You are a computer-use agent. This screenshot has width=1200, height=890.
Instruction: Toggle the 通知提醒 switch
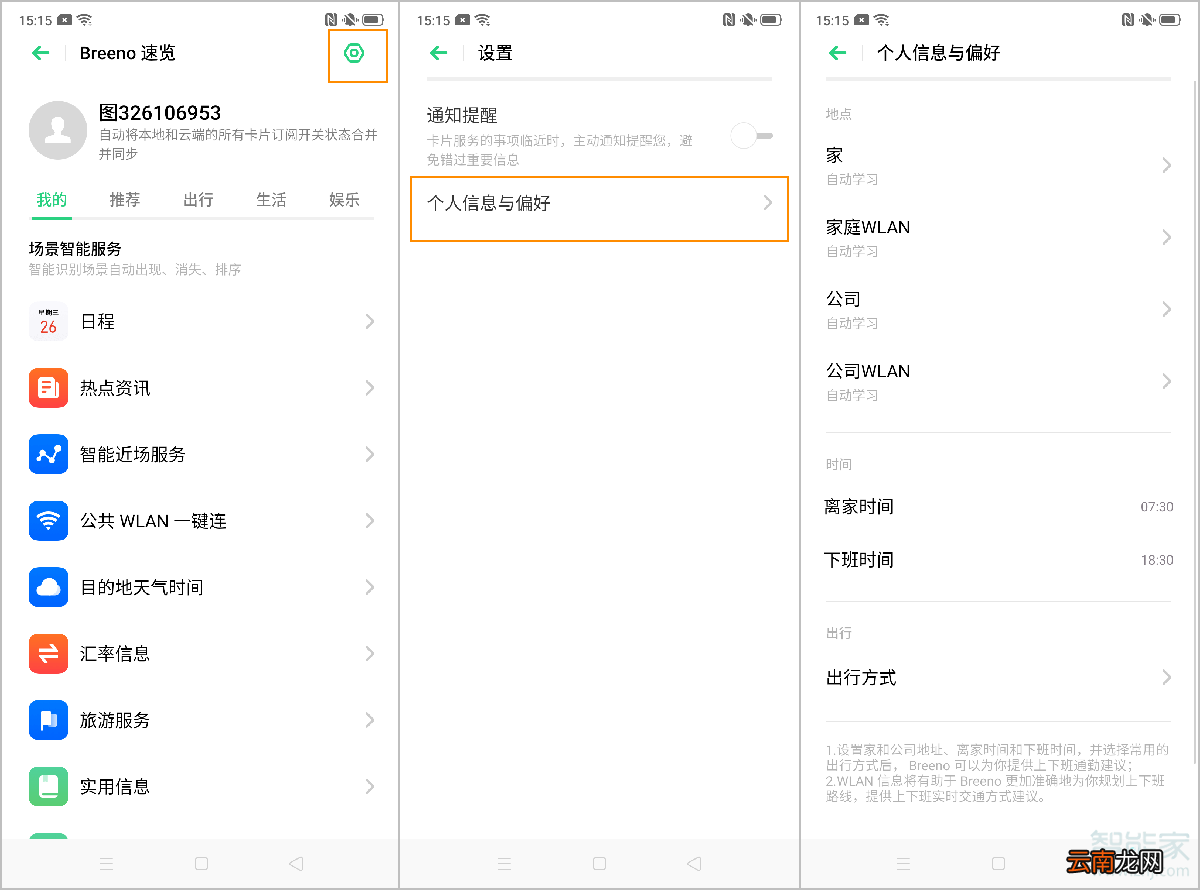[751, 135]
